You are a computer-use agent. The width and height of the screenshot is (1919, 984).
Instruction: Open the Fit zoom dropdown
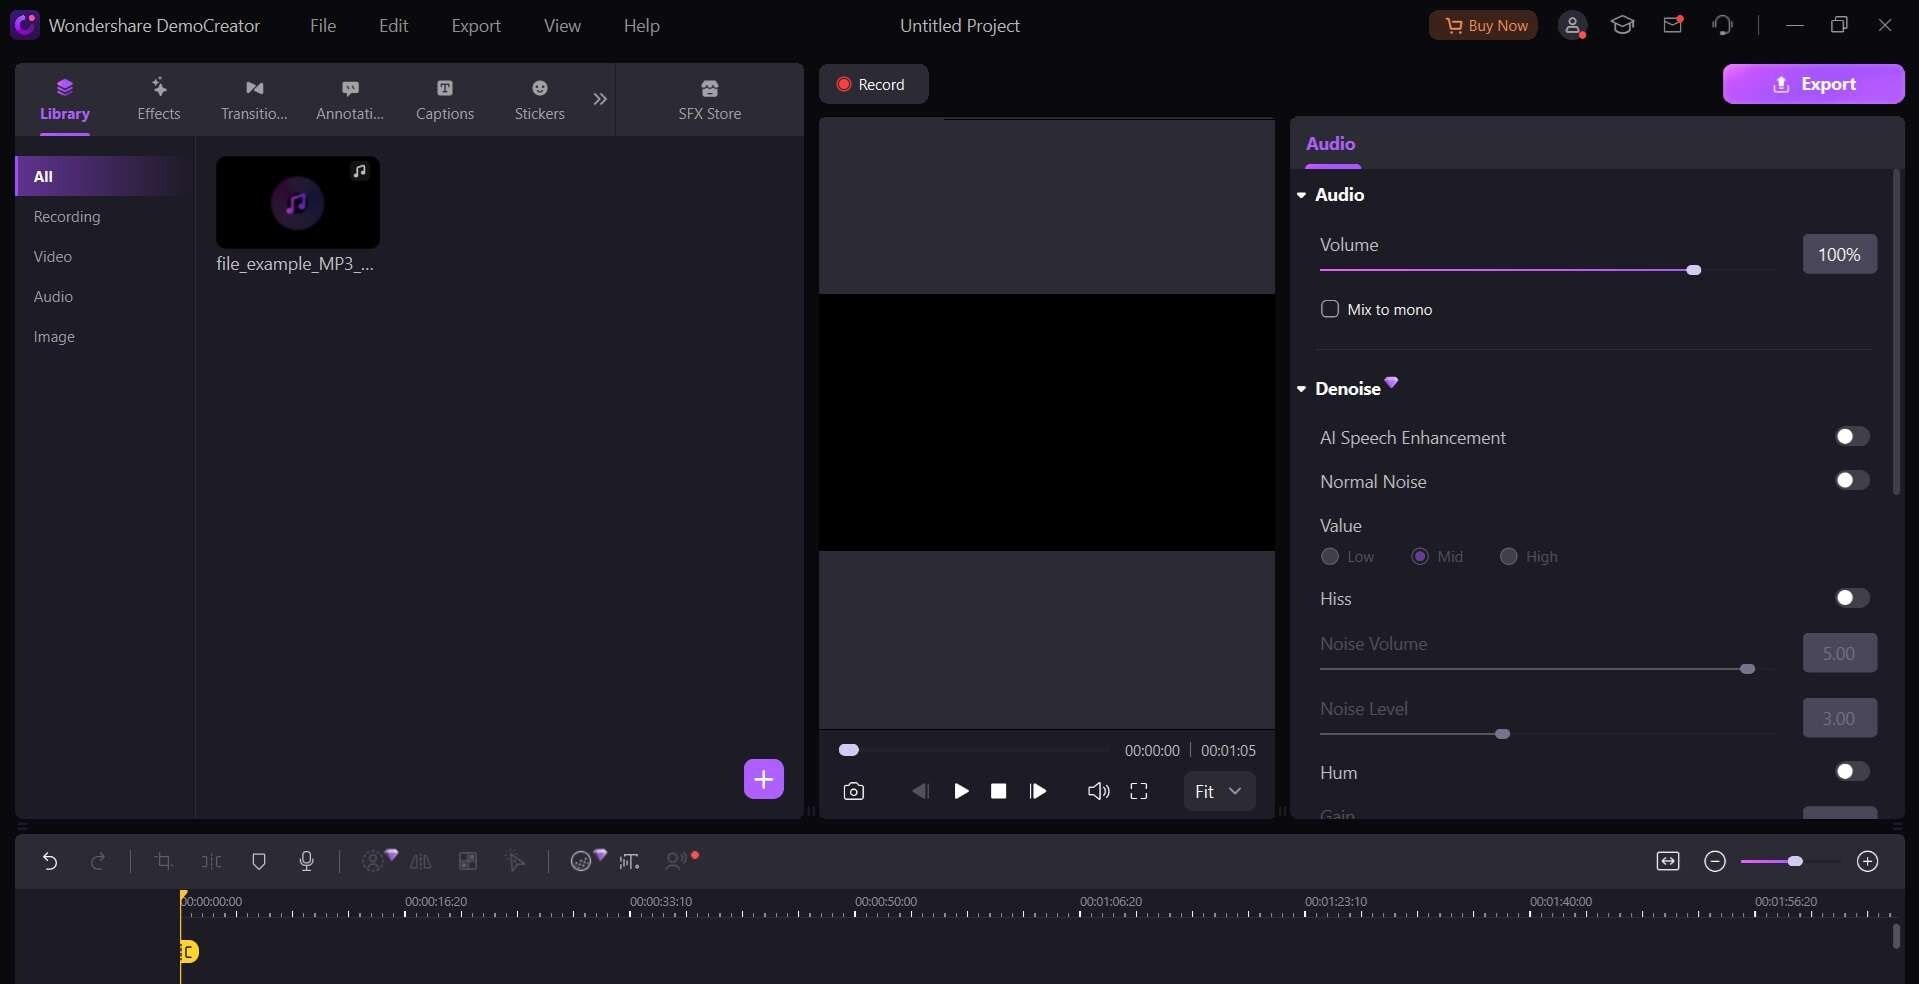tap(1219, 791)
